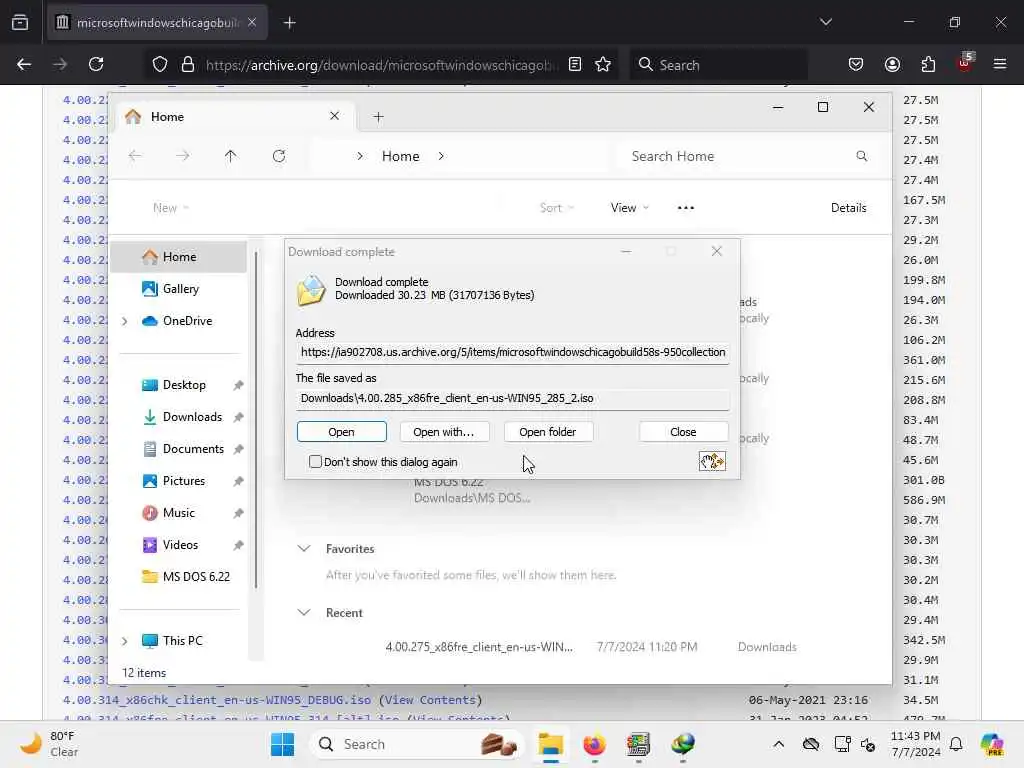This screenshot has height=768, width=1024.
Task: Open a new Firefox tab
Action: 289,23
